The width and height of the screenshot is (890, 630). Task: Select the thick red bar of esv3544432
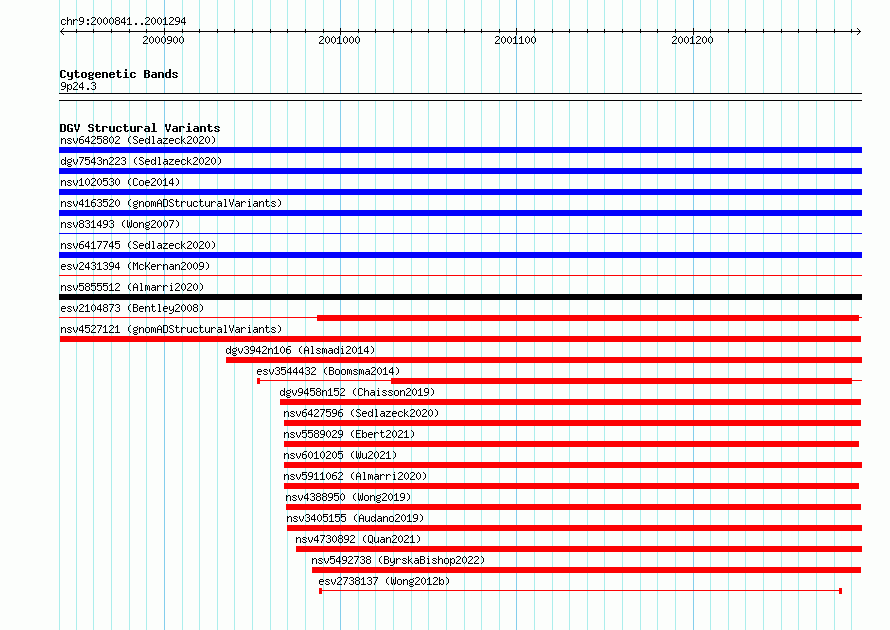(x=622, y=381)
